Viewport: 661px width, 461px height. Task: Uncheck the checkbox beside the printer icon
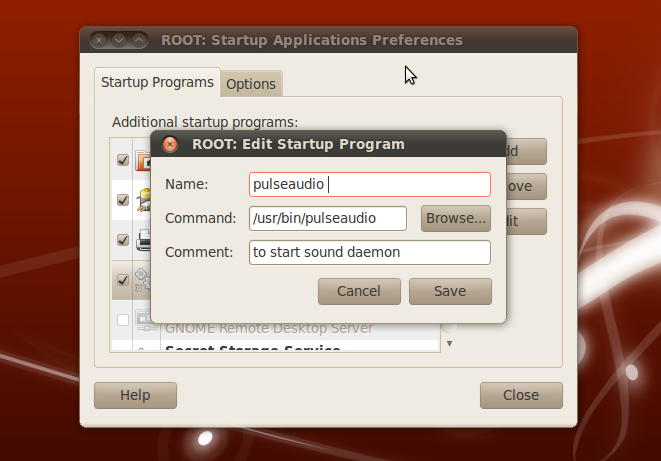[123, 240]
